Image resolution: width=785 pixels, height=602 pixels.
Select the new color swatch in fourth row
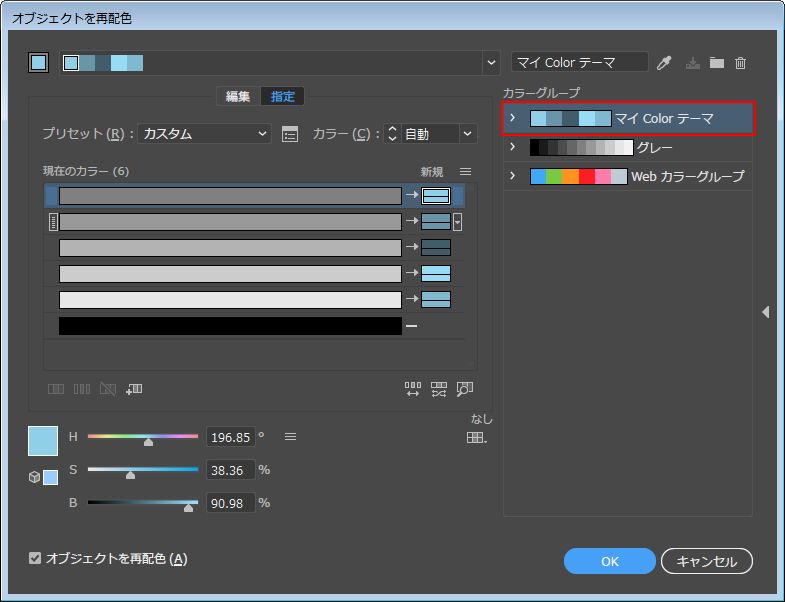436,274
